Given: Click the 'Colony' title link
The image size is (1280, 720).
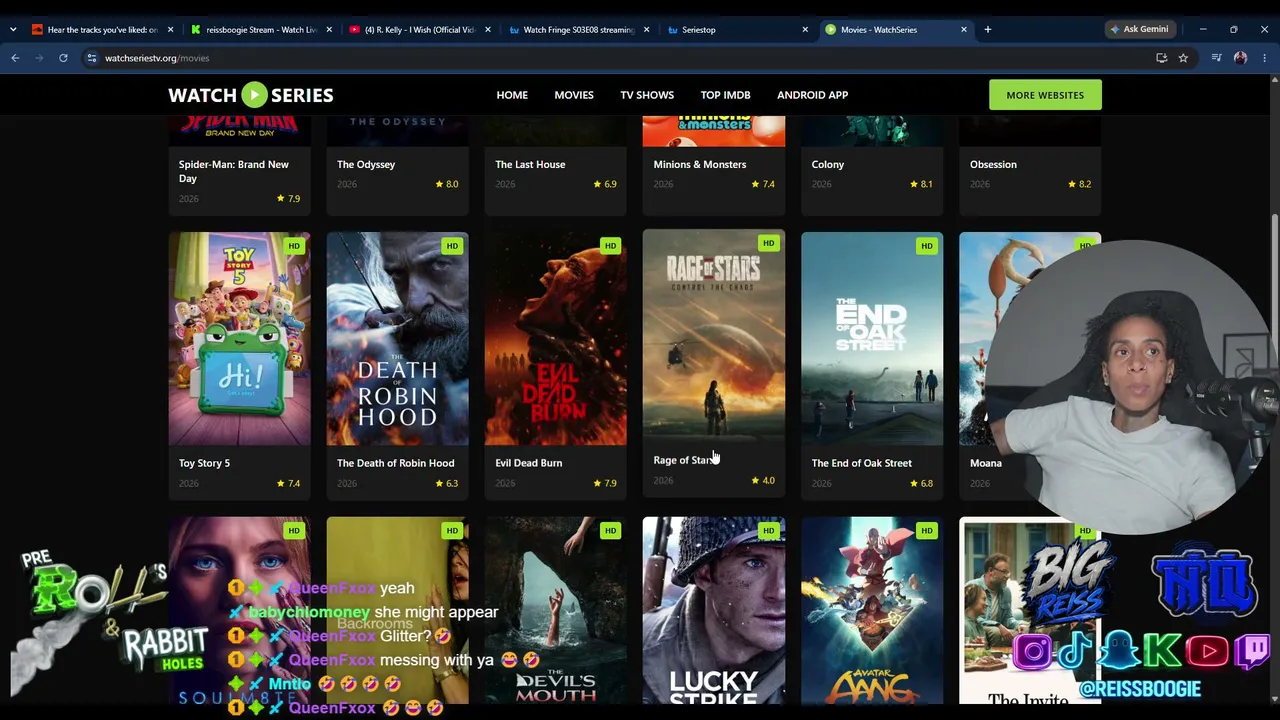Looking at the screenshot, I should 828,164.
